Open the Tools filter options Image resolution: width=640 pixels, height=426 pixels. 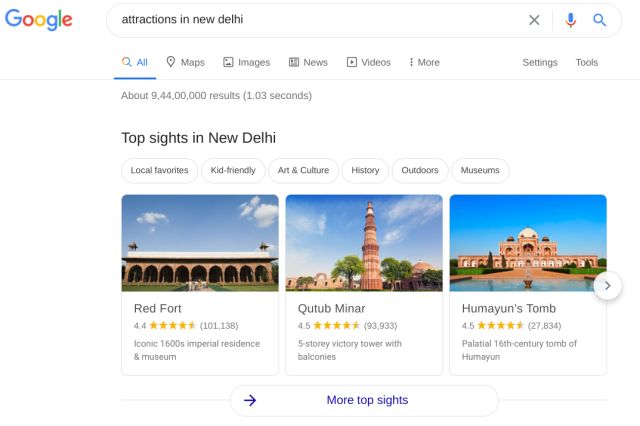pos(587,62)
